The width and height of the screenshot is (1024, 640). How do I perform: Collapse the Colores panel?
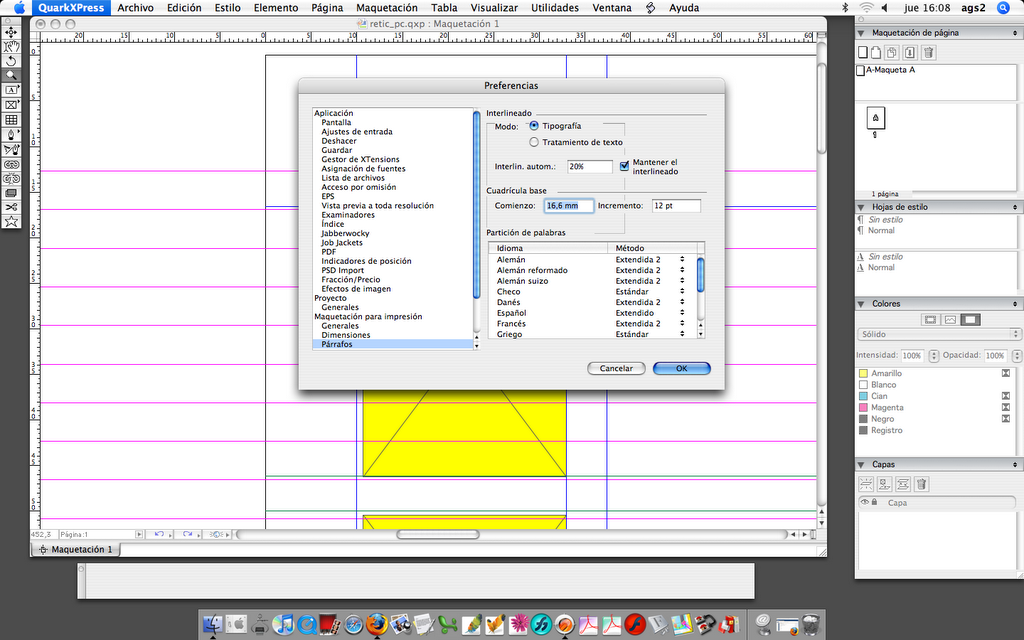861,304
